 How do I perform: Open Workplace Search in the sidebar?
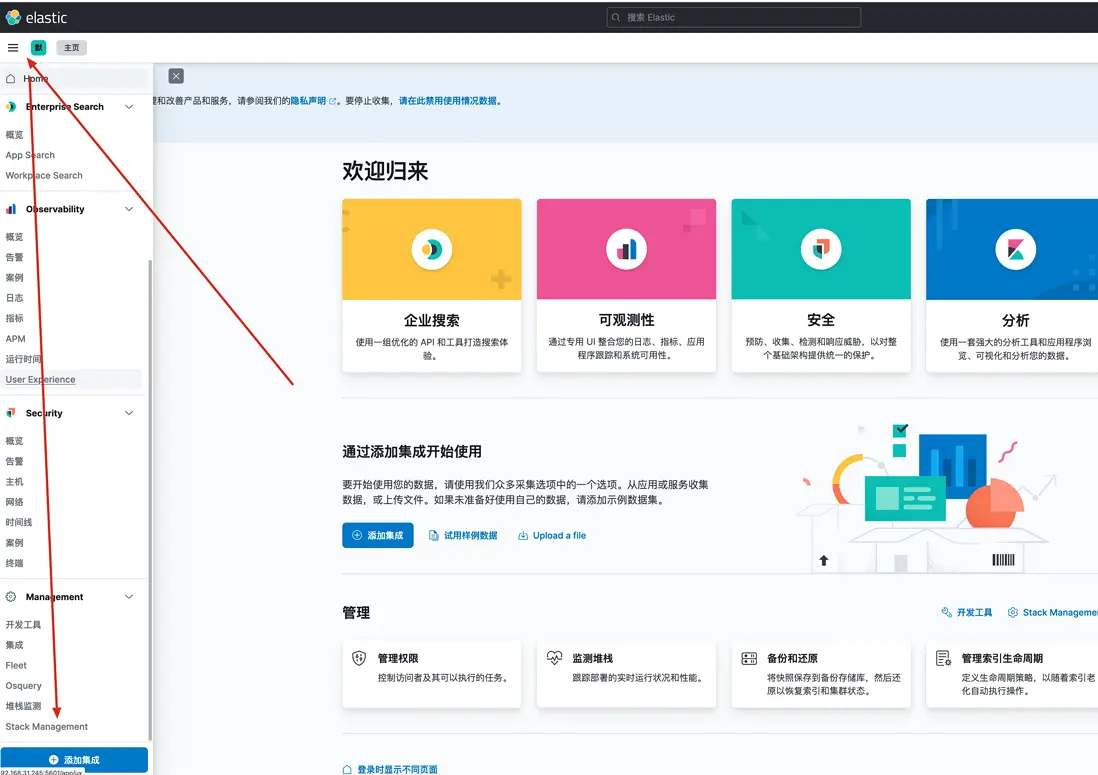point(44,175)
